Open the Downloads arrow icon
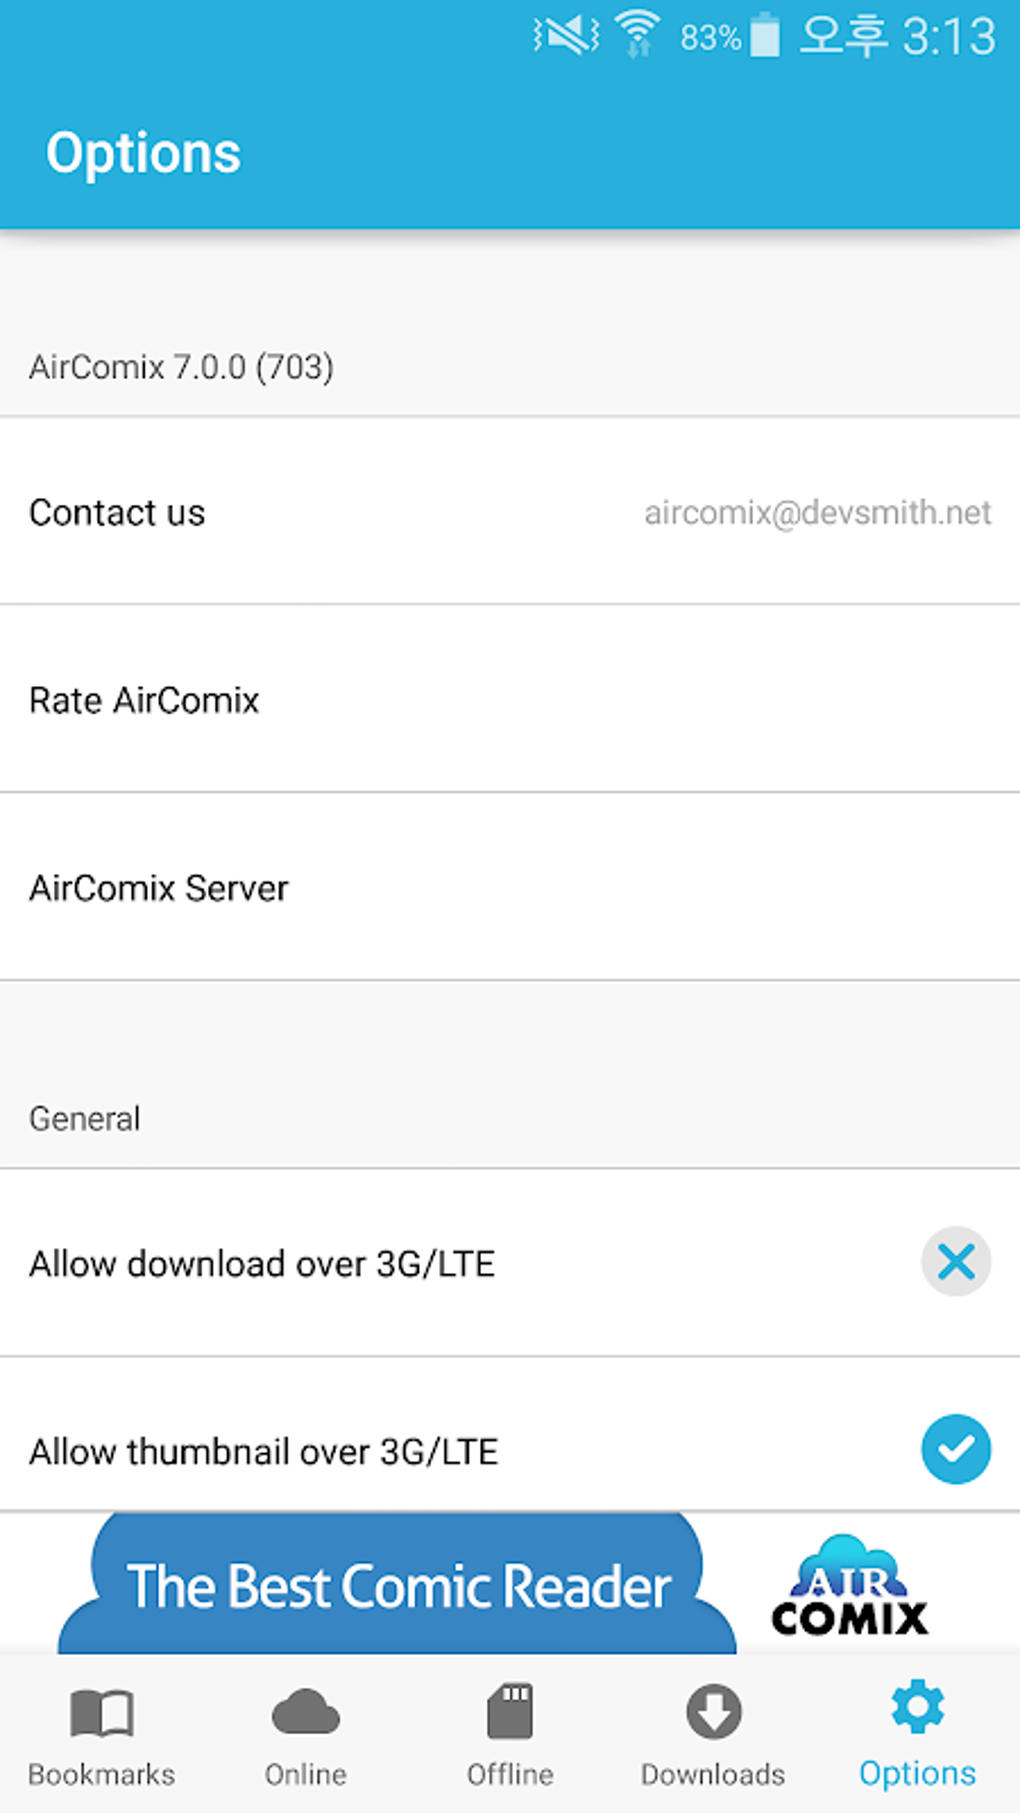This screenshot has width=1020, height=1813. click(x=713, y=1712)
